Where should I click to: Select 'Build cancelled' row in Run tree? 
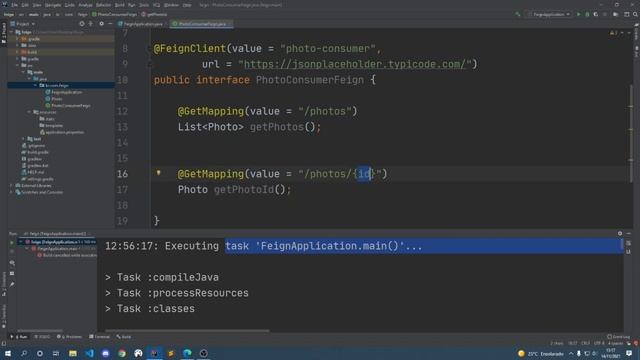click(x=67, y=255)
